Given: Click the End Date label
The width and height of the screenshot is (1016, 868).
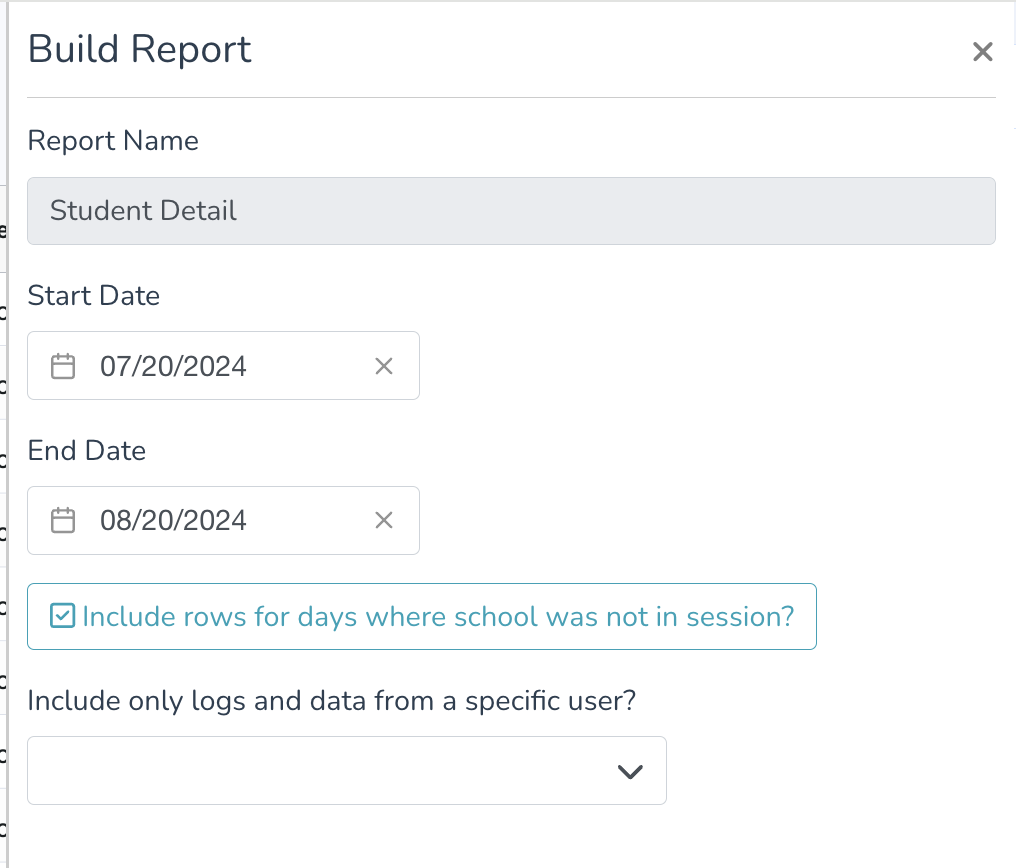Looking at the screenshot, I should tap(86, 450).
